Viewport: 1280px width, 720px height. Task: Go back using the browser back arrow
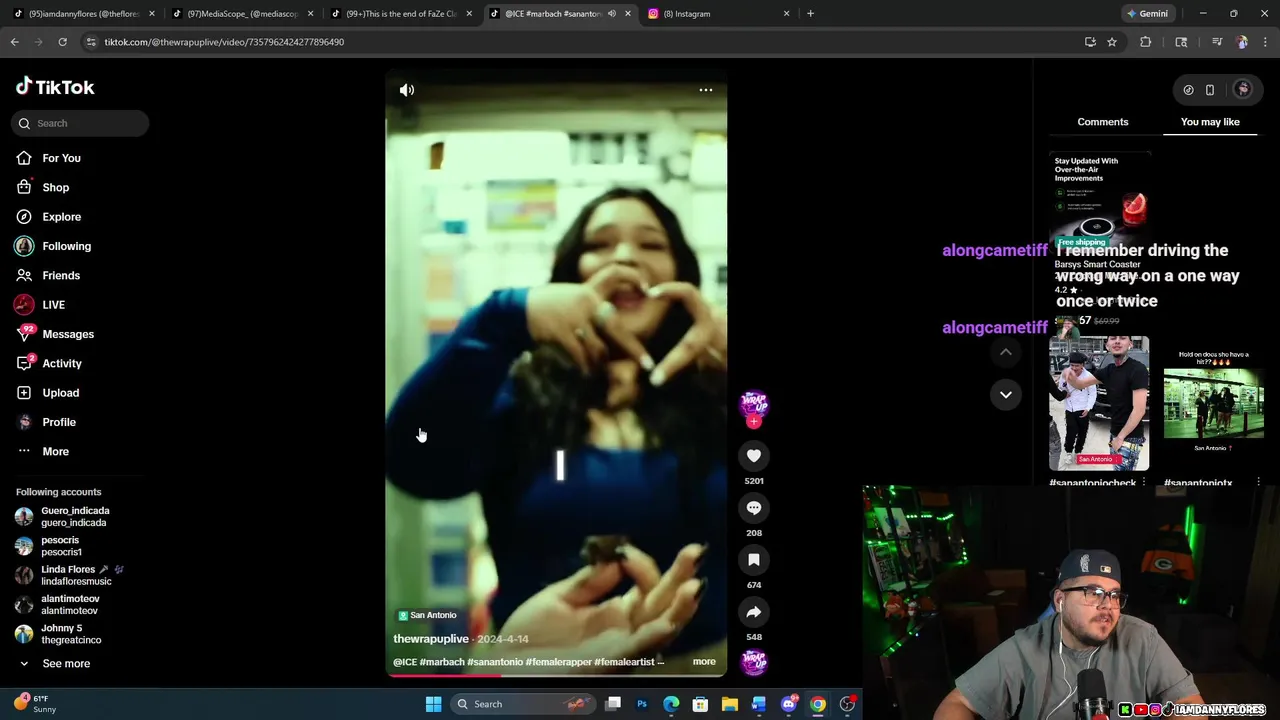pyautogui.click(x=14, y=42)
